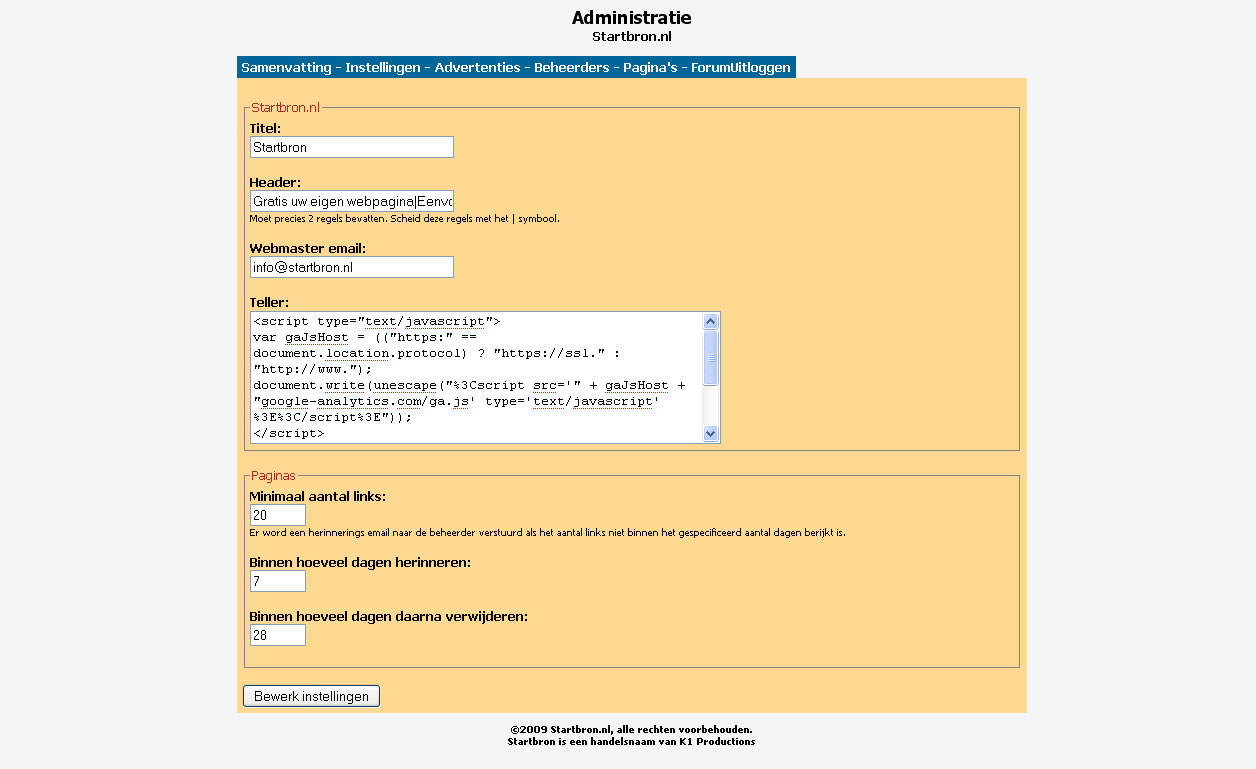
Task: Click the Titel: label
Action: (x=265, y=128)
